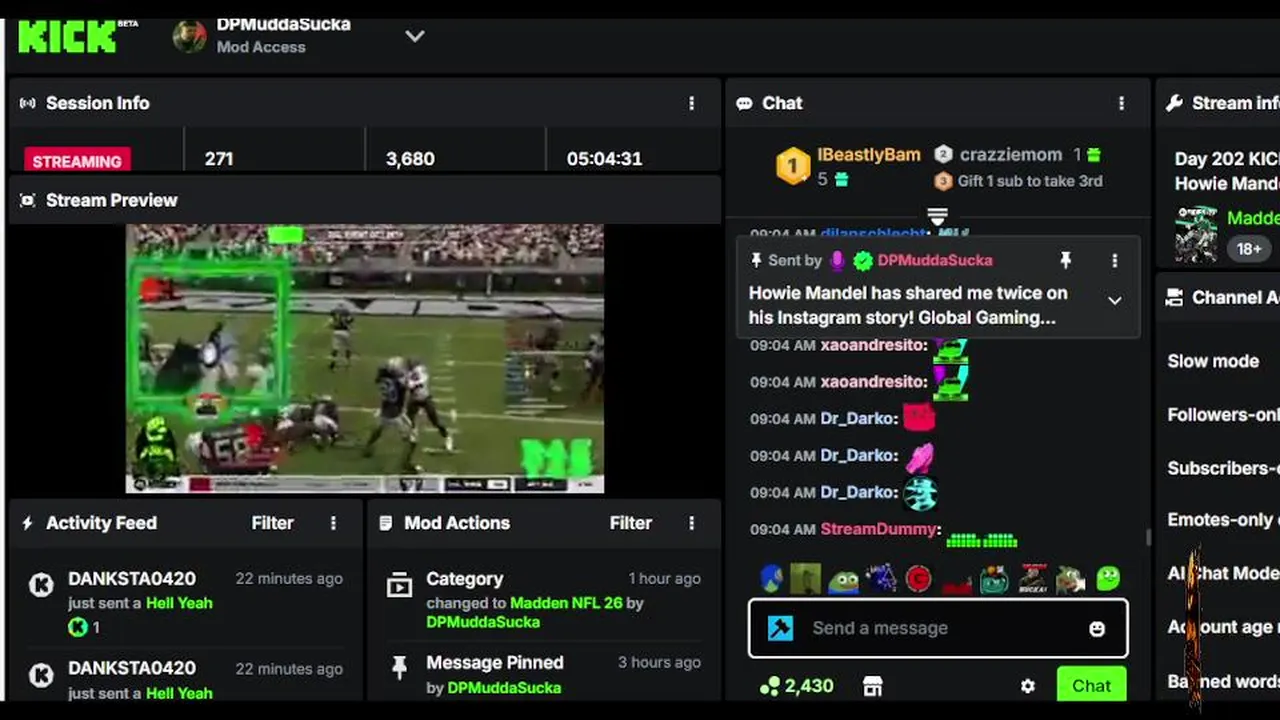1280x720 pixels.
Task: Click the 18+ mature content badge
Action: [x=1248, y=248]
